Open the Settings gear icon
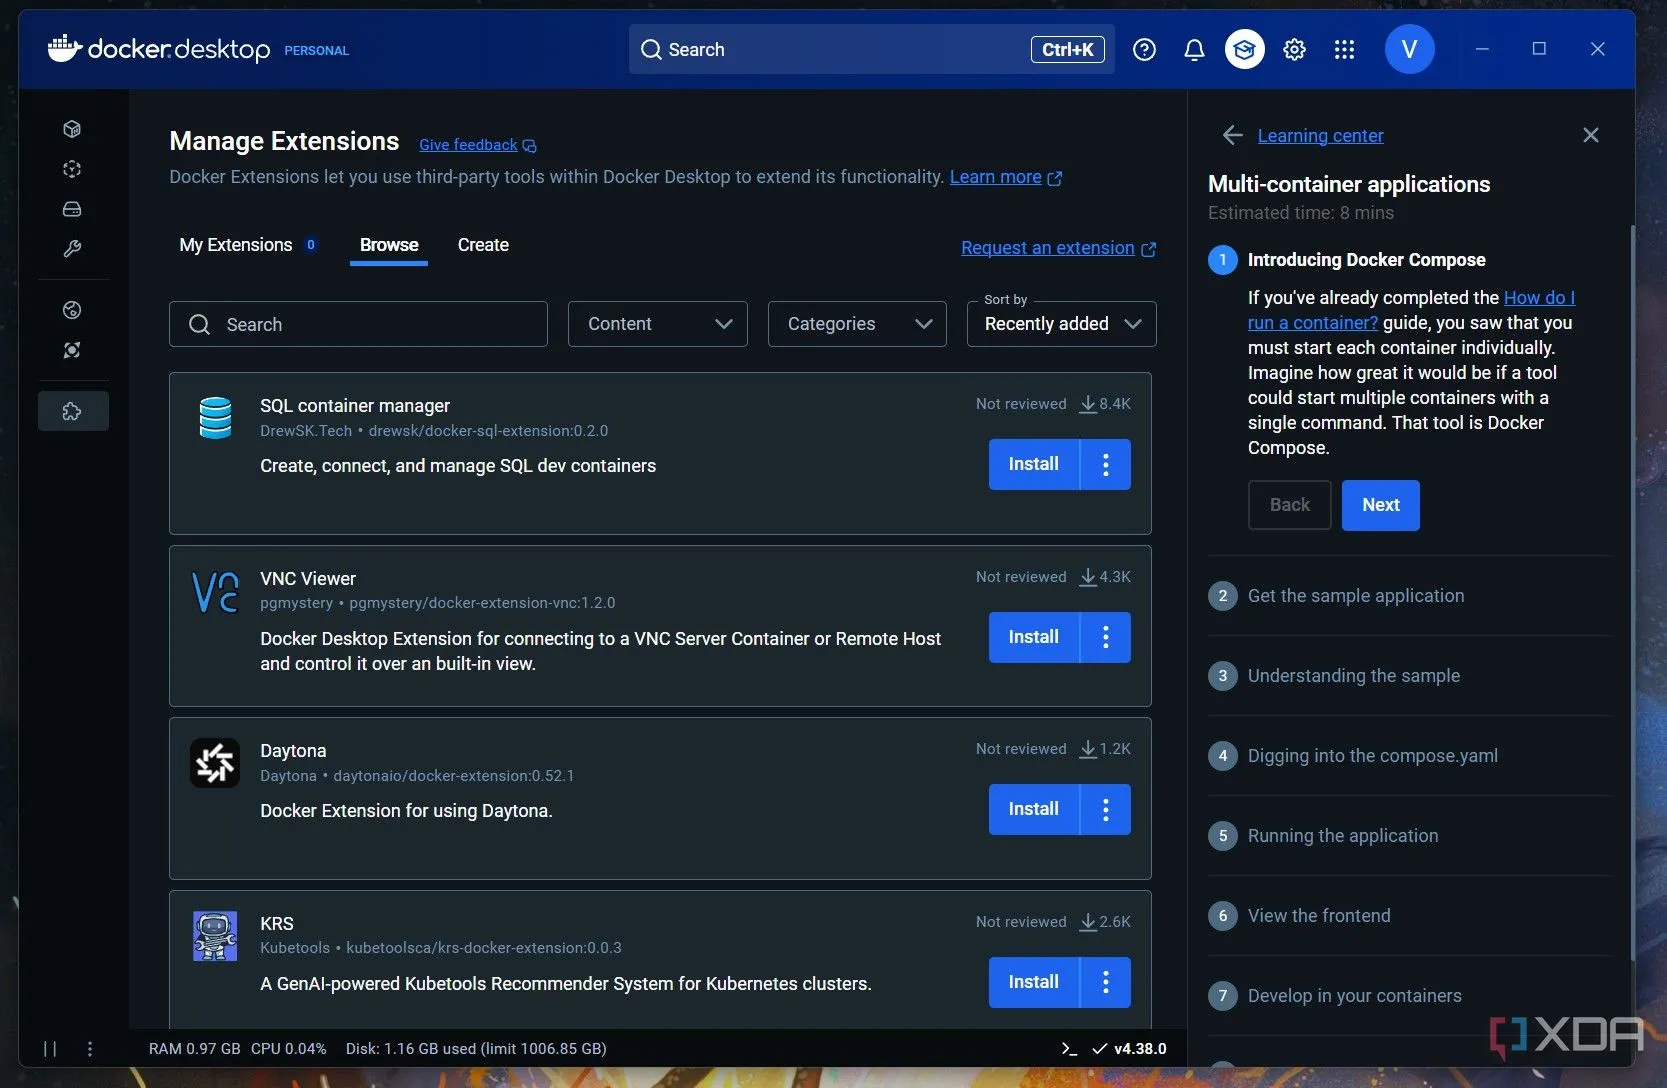Screen dimensions: 1667x1088 point(1294,50)
